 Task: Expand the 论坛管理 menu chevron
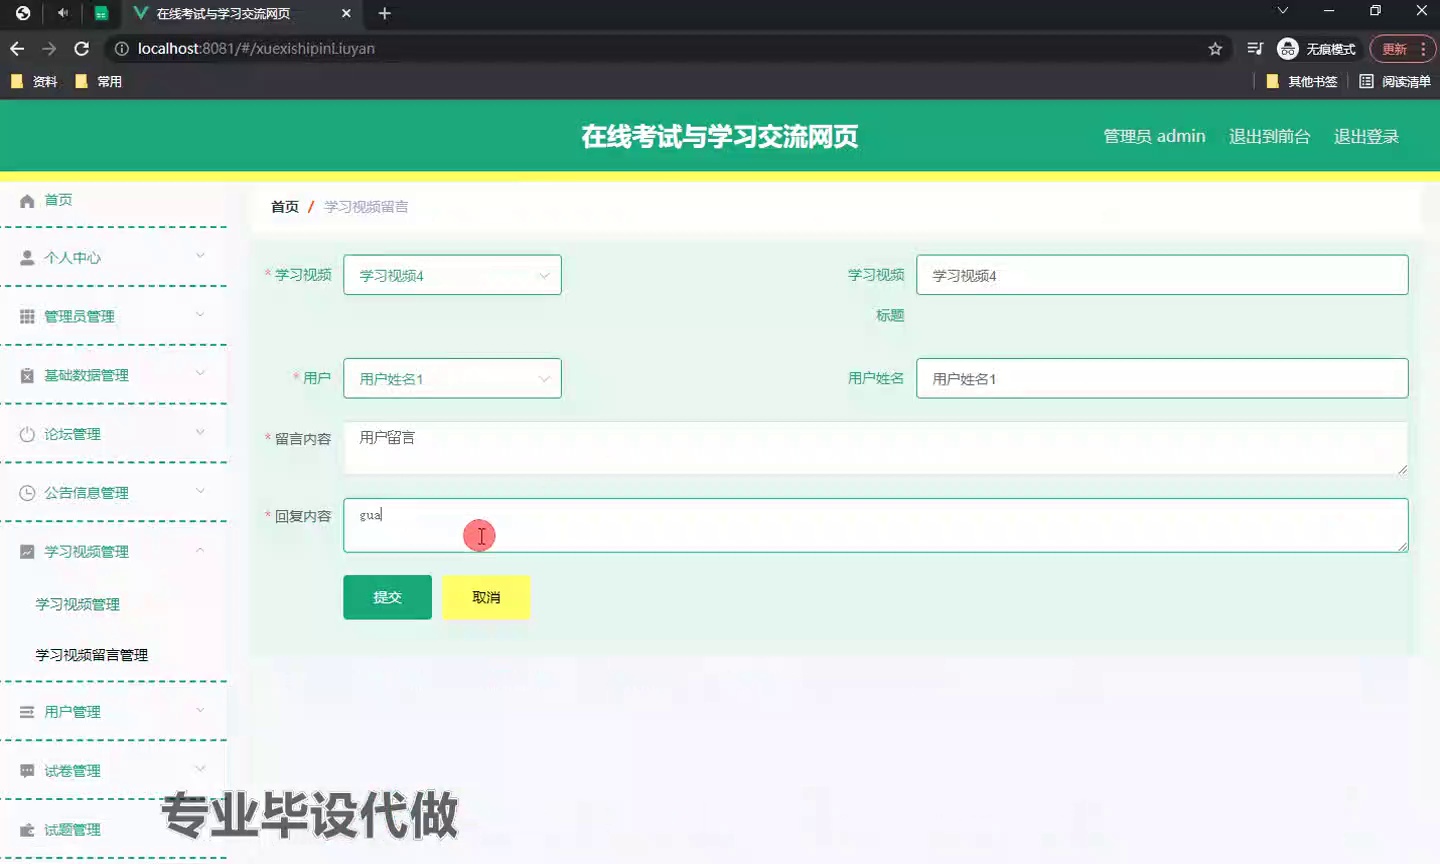(x=200, y=432)
